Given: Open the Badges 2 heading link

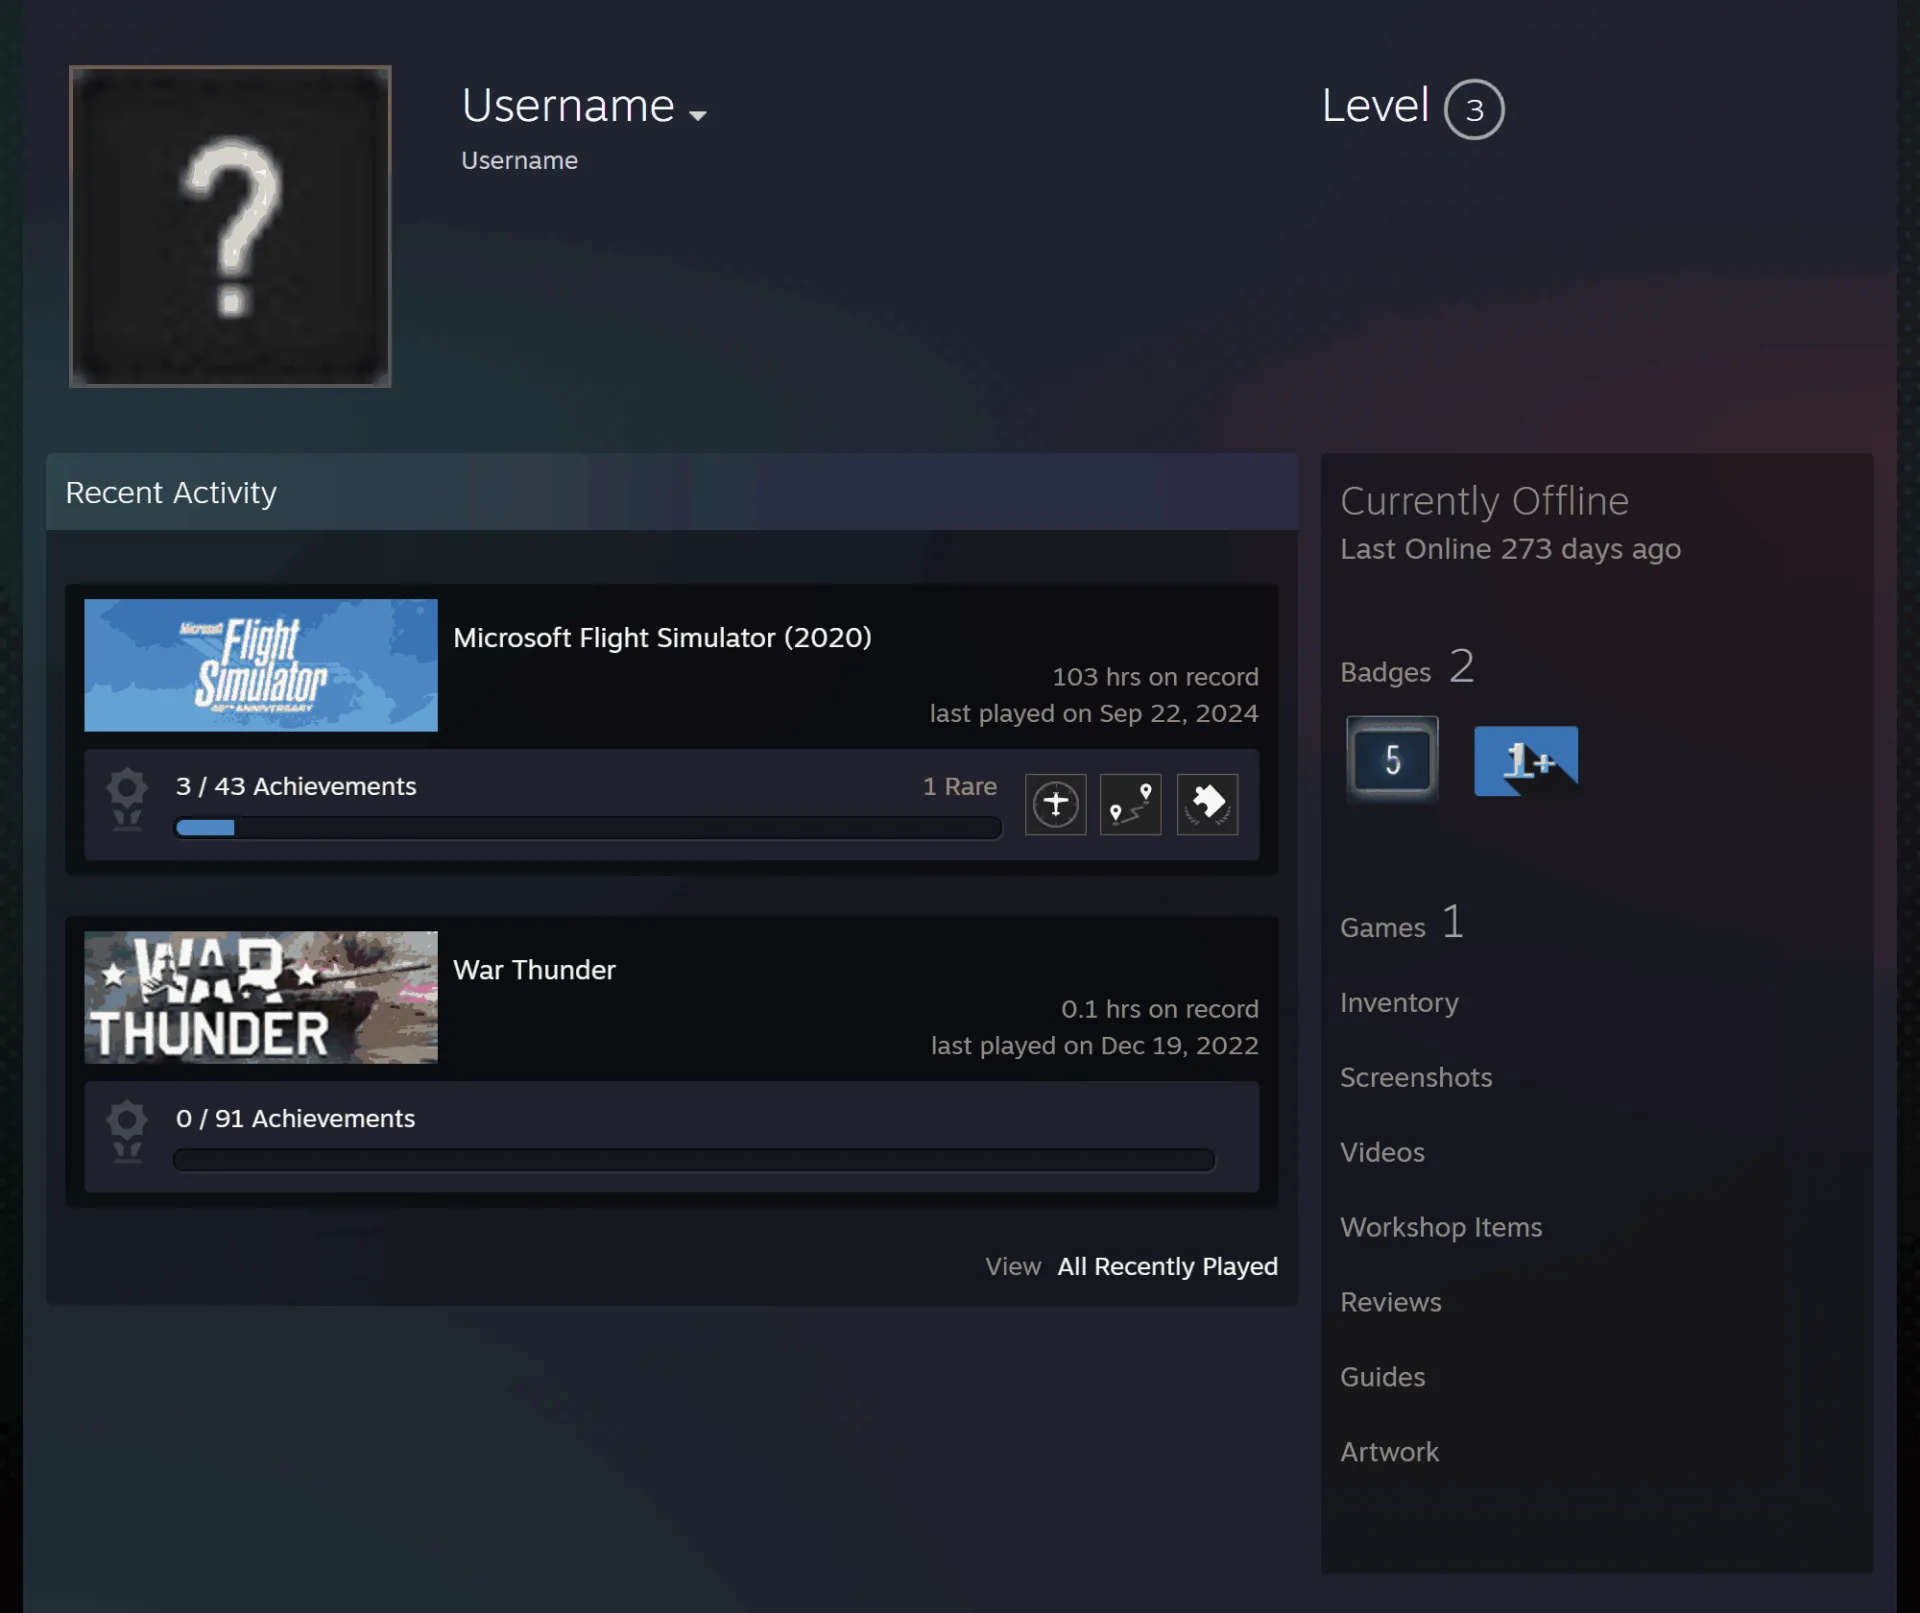Looking at the screenshot, I should (1407, 667).
